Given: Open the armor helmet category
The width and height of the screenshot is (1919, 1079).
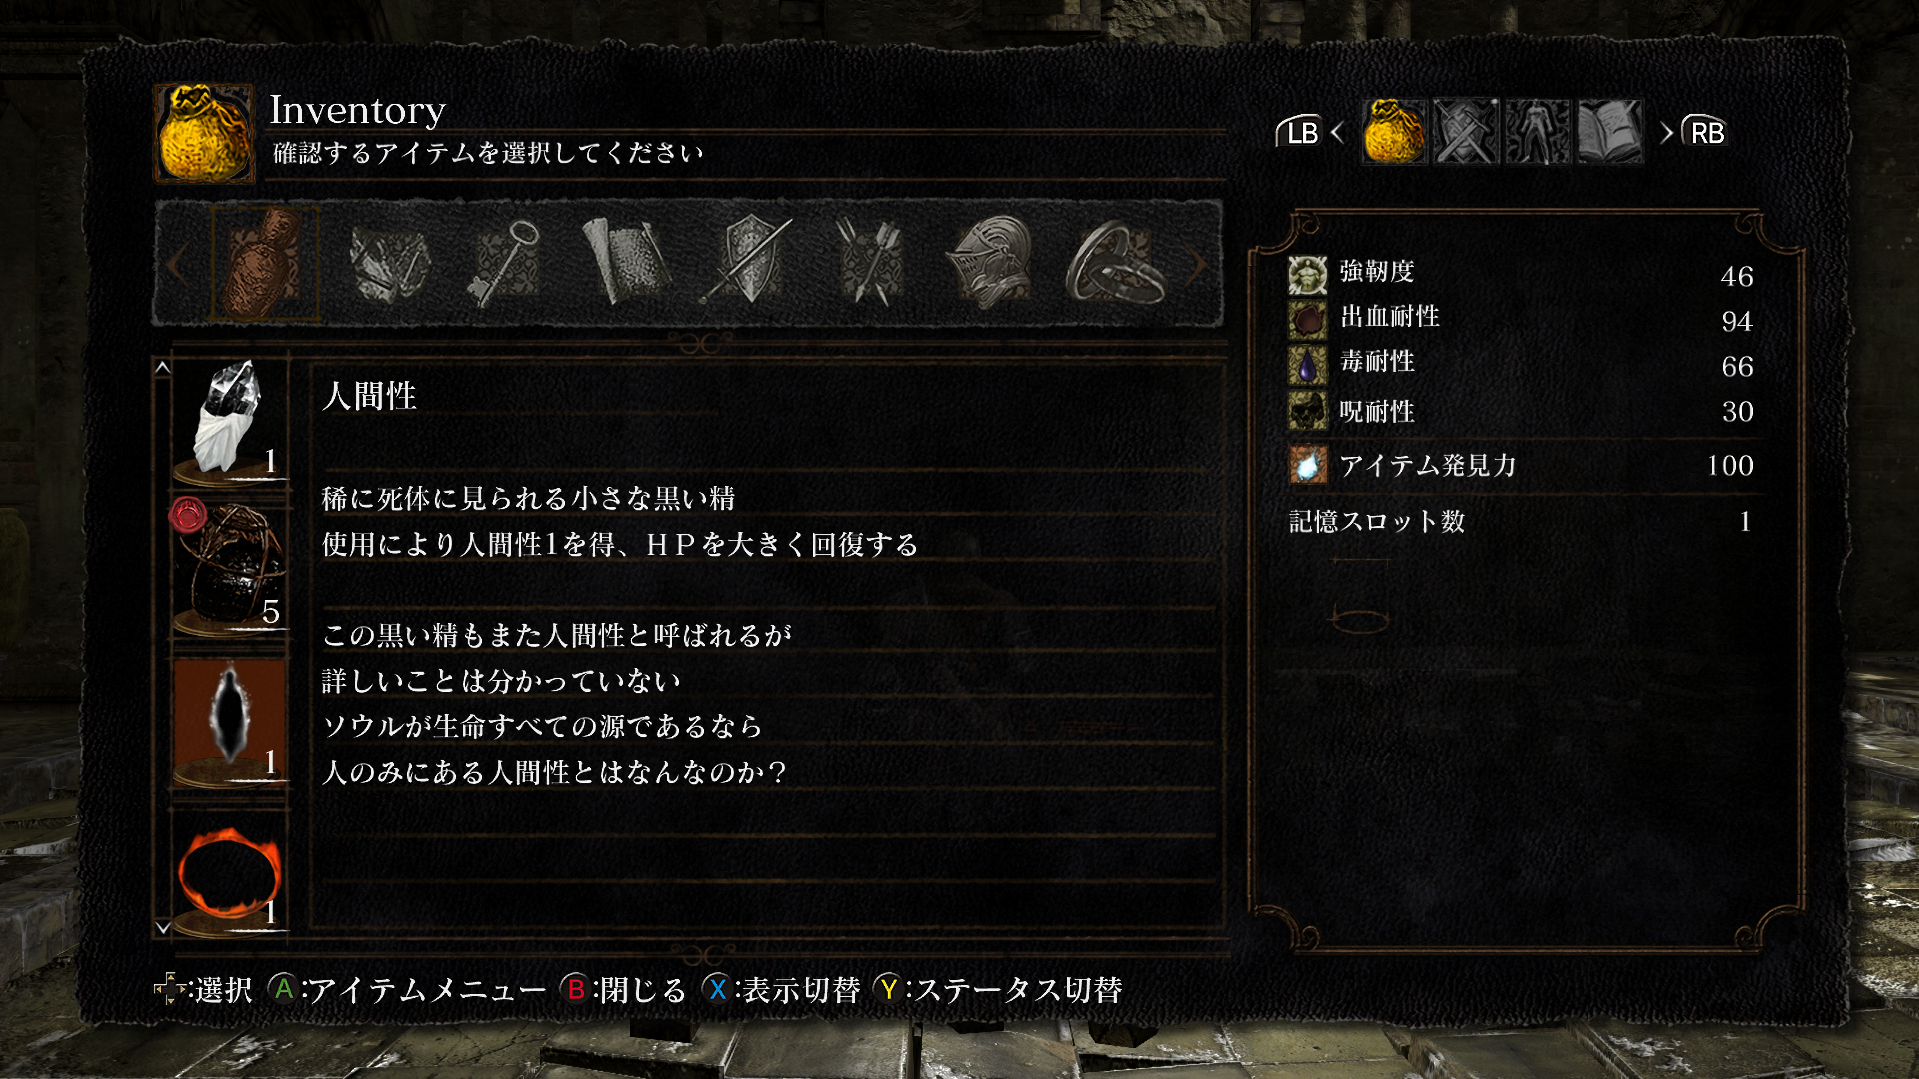Looking at the screenshot, I should (x=990, y=262).
